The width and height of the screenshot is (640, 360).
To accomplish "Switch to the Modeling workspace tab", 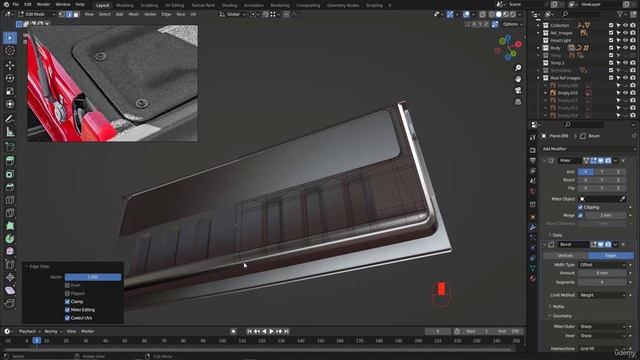I will [125, 5].
